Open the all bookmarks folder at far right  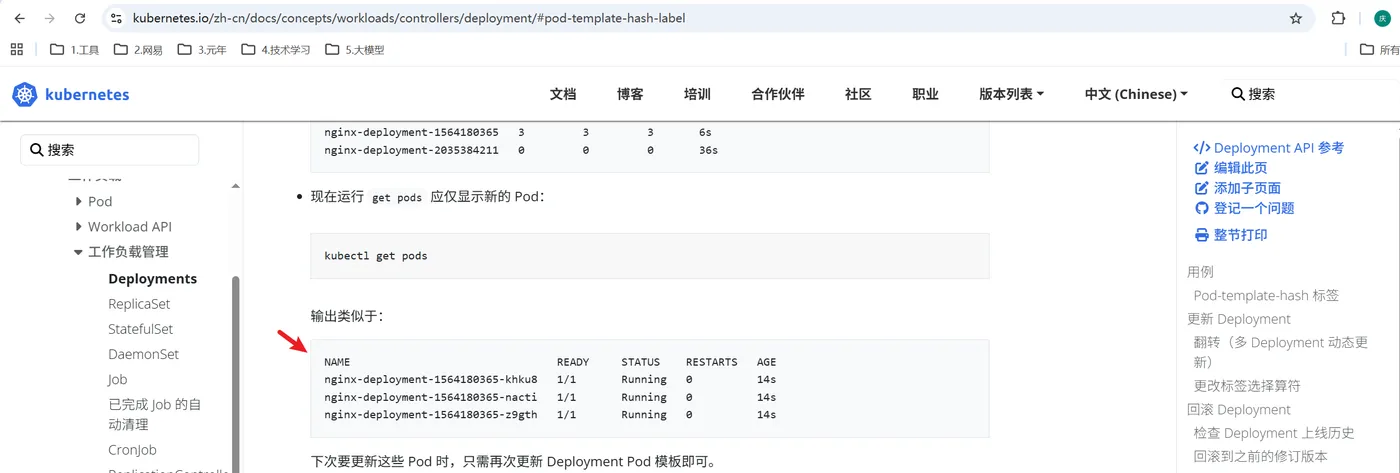point(1380,49)
